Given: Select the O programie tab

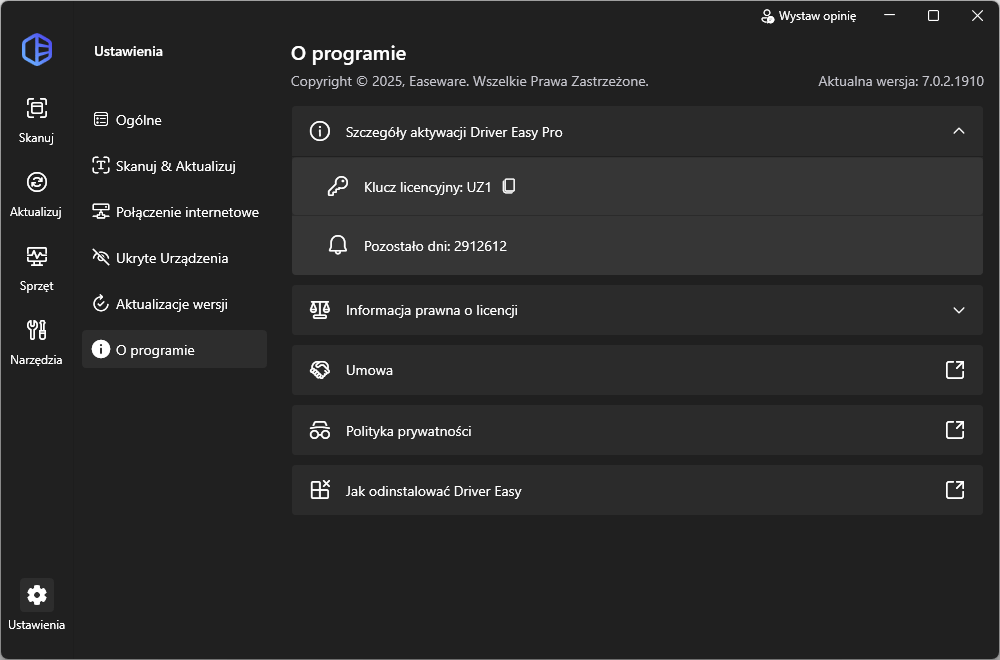Looking at the screenshot, I should point(174,349).
